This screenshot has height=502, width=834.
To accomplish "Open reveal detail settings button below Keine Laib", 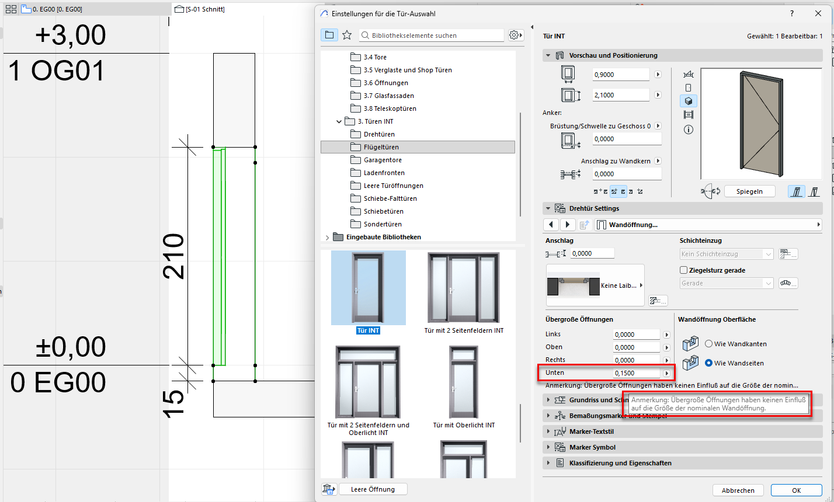I will [x=658, y=301].
